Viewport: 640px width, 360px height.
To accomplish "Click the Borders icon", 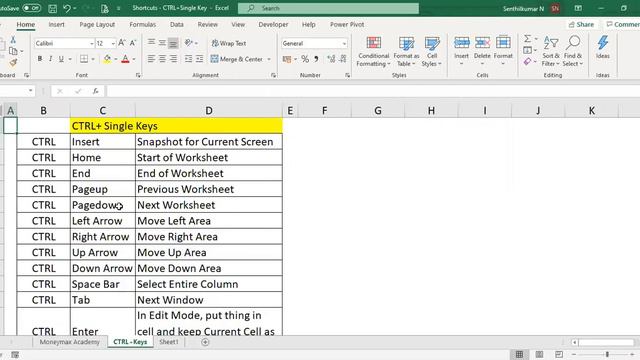I will tap(84, 59).
